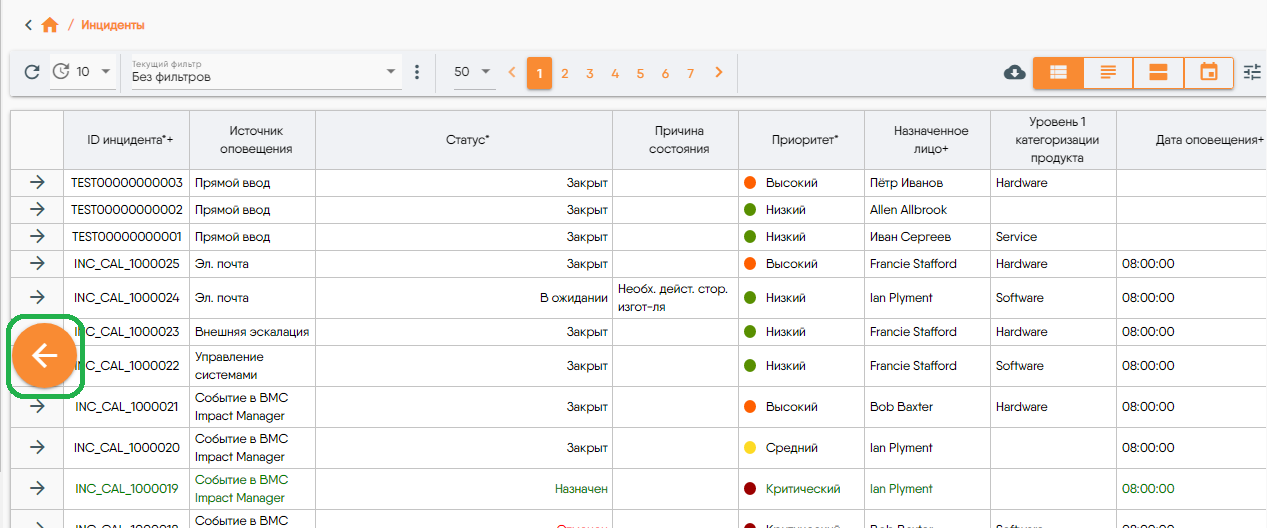The width and height of the screenshot is (1267, 528).
Task: Switch to table list view
Action: pos(1058,72)
